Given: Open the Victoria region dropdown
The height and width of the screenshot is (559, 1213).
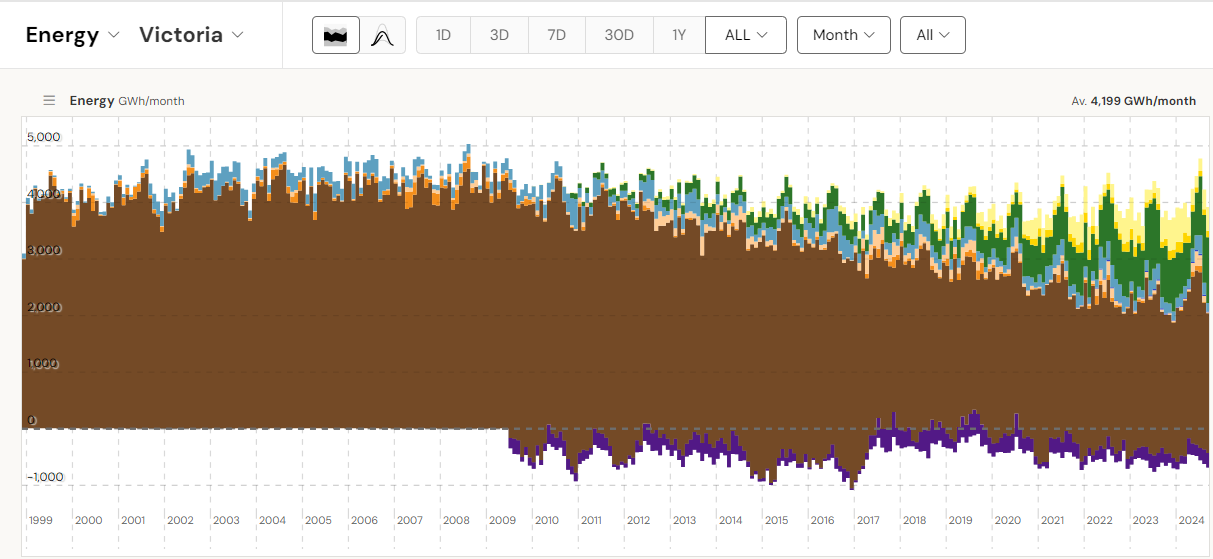Looking at the screenshot, I should pyautogui.click(x=191, y=35).
